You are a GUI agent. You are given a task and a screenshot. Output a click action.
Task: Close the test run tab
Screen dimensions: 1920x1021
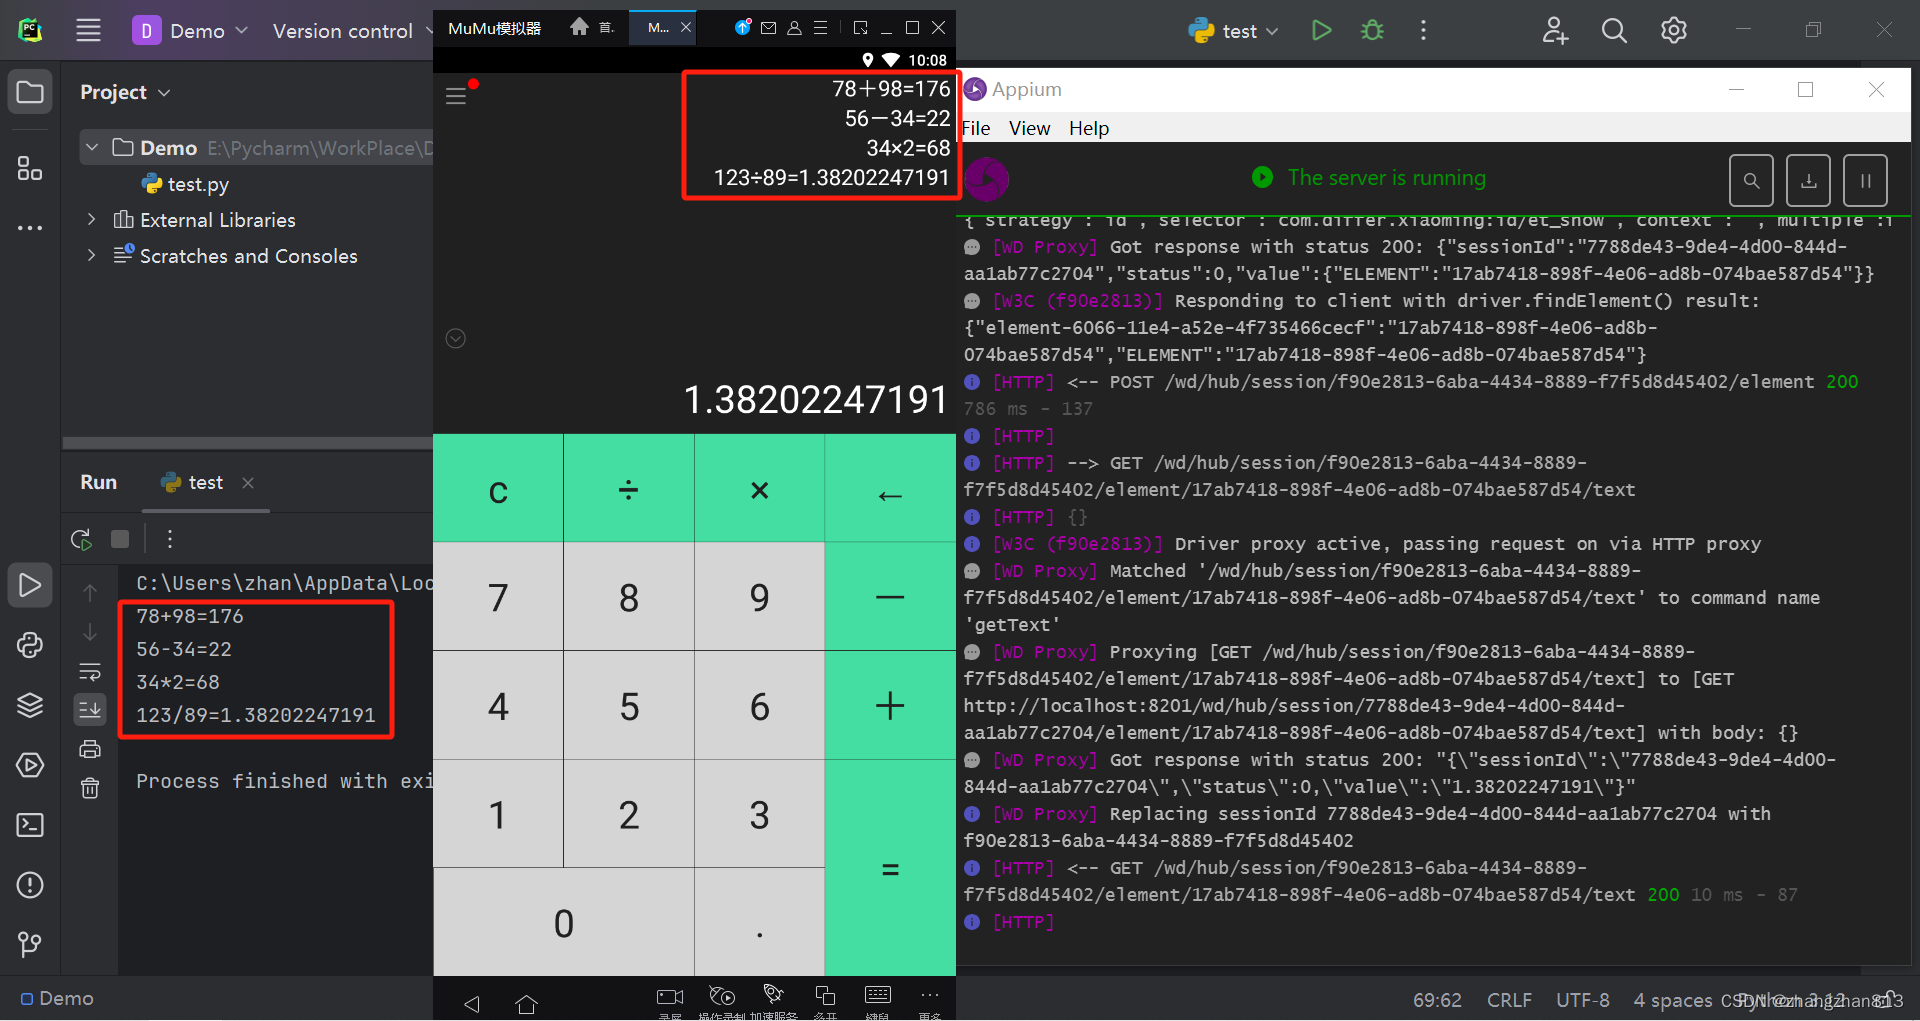[248, 483]
